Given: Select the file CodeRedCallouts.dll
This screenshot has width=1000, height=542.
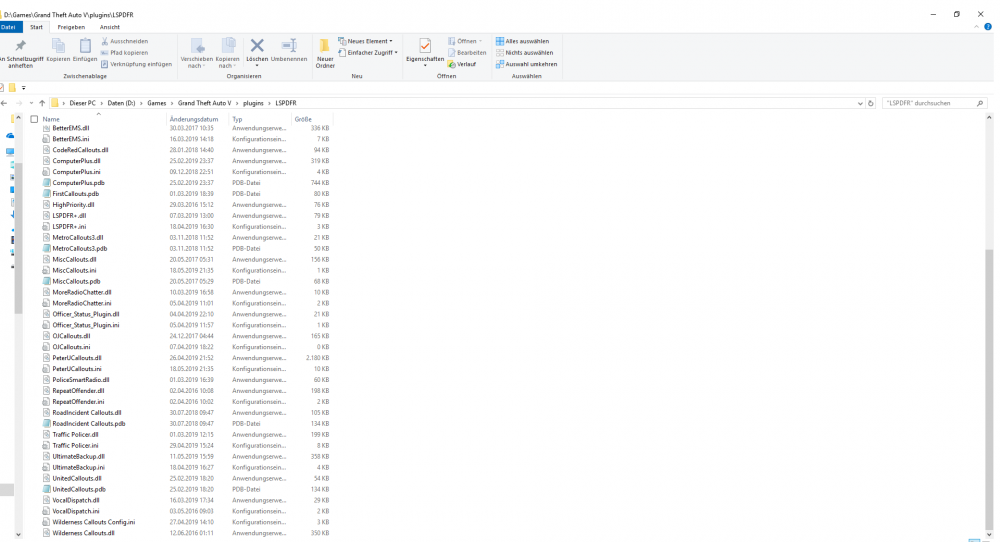Looking at the screenshot, I should [80, 150].
